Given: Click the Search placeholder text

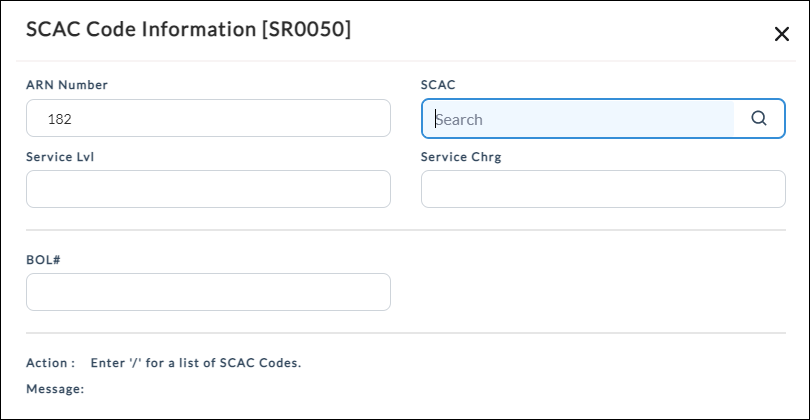Looking at the screenshot, I should tap(459, 119).
